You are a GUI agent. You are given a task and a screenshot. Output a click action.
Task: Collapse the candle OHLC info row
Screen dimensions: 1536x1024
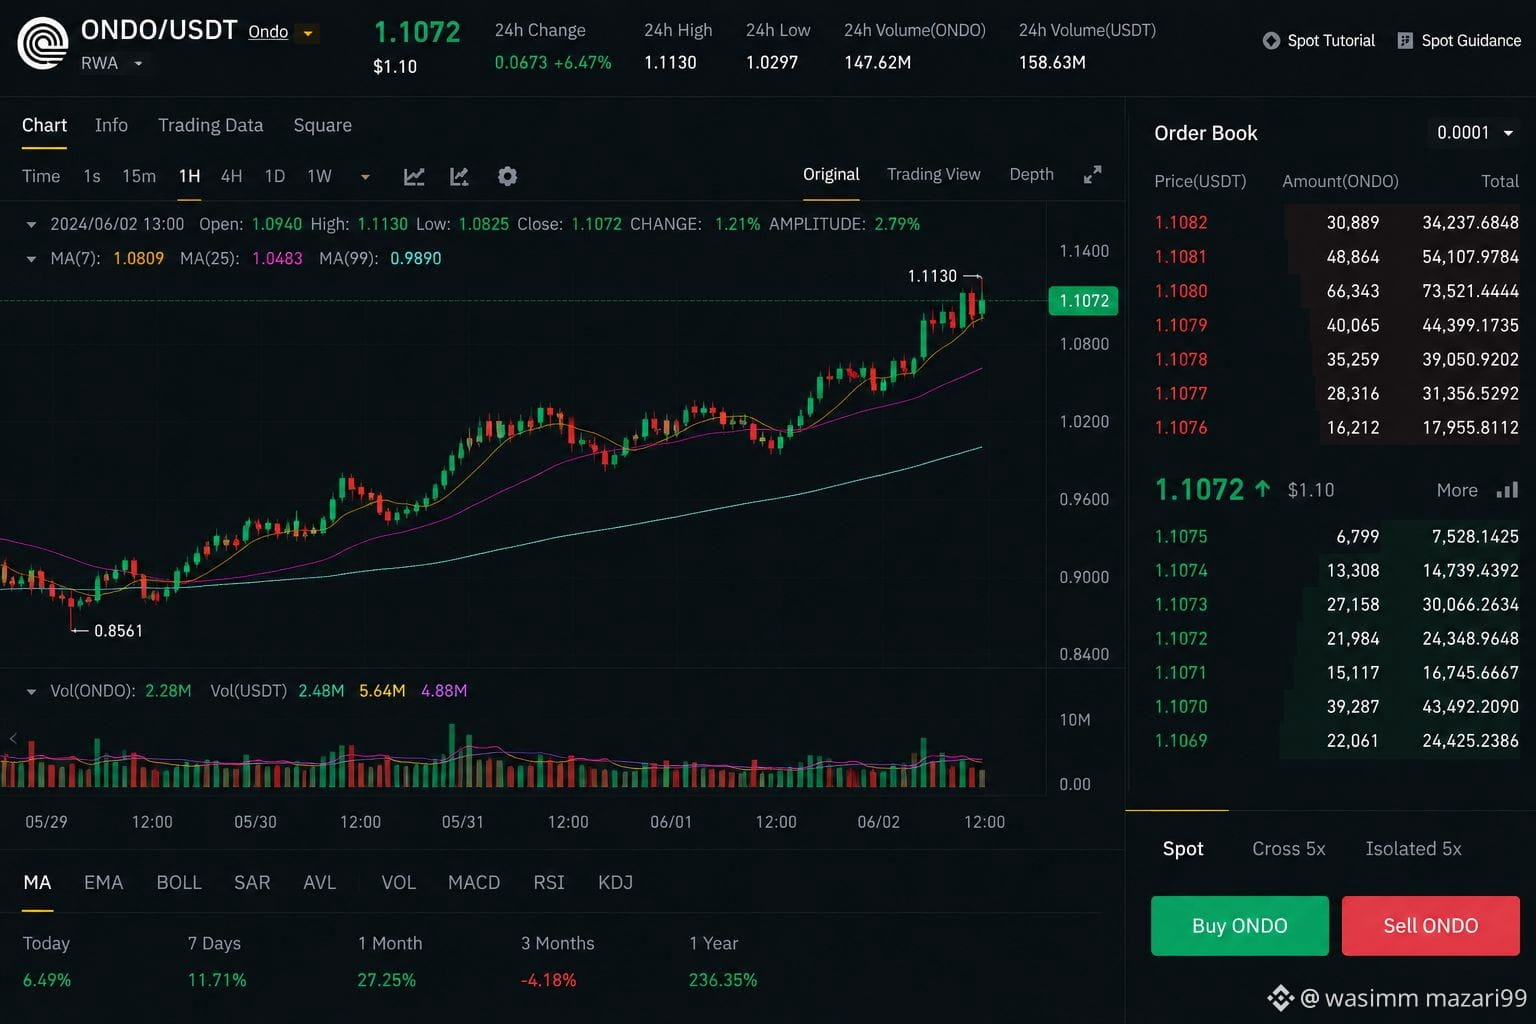click(x=31, y=225)
